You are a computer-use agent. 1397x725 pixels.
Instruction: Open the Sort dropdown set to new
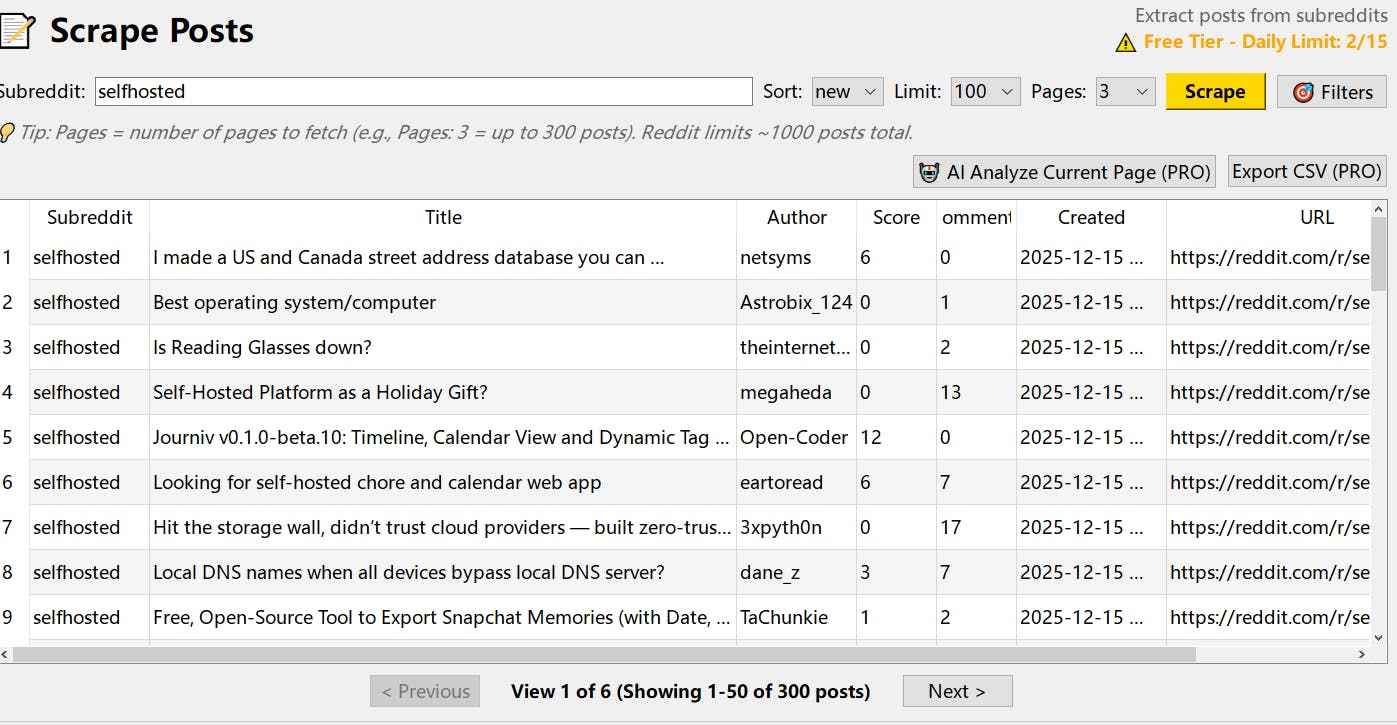(x=847, y=91)
